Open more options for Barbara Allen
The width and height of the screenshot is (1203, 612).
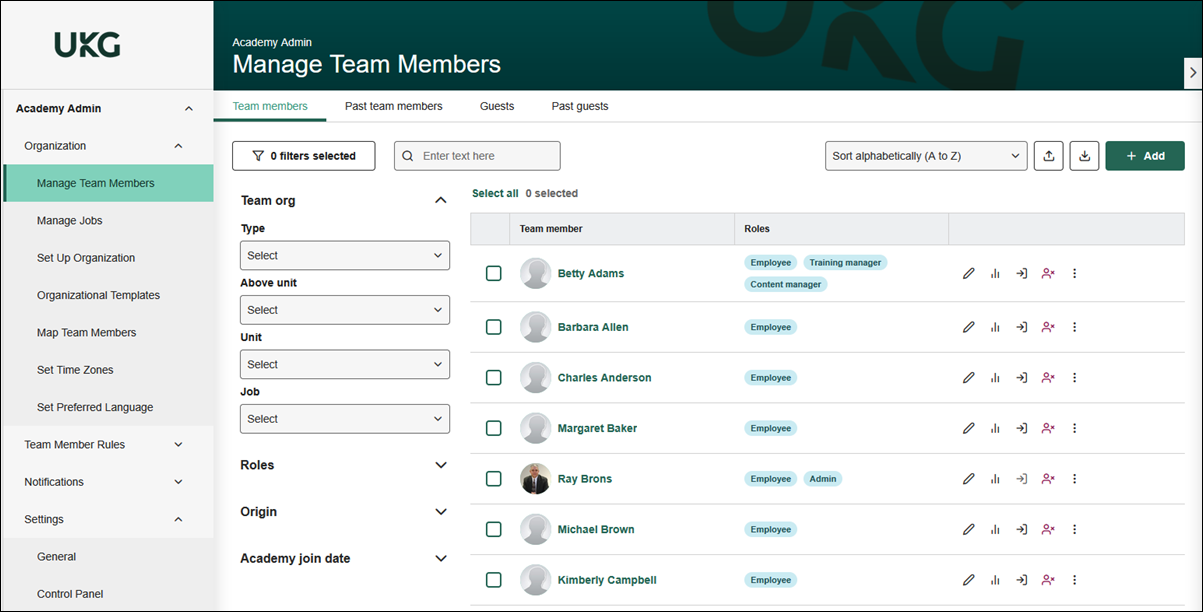pyautogui.click(x=1075, y=327)
